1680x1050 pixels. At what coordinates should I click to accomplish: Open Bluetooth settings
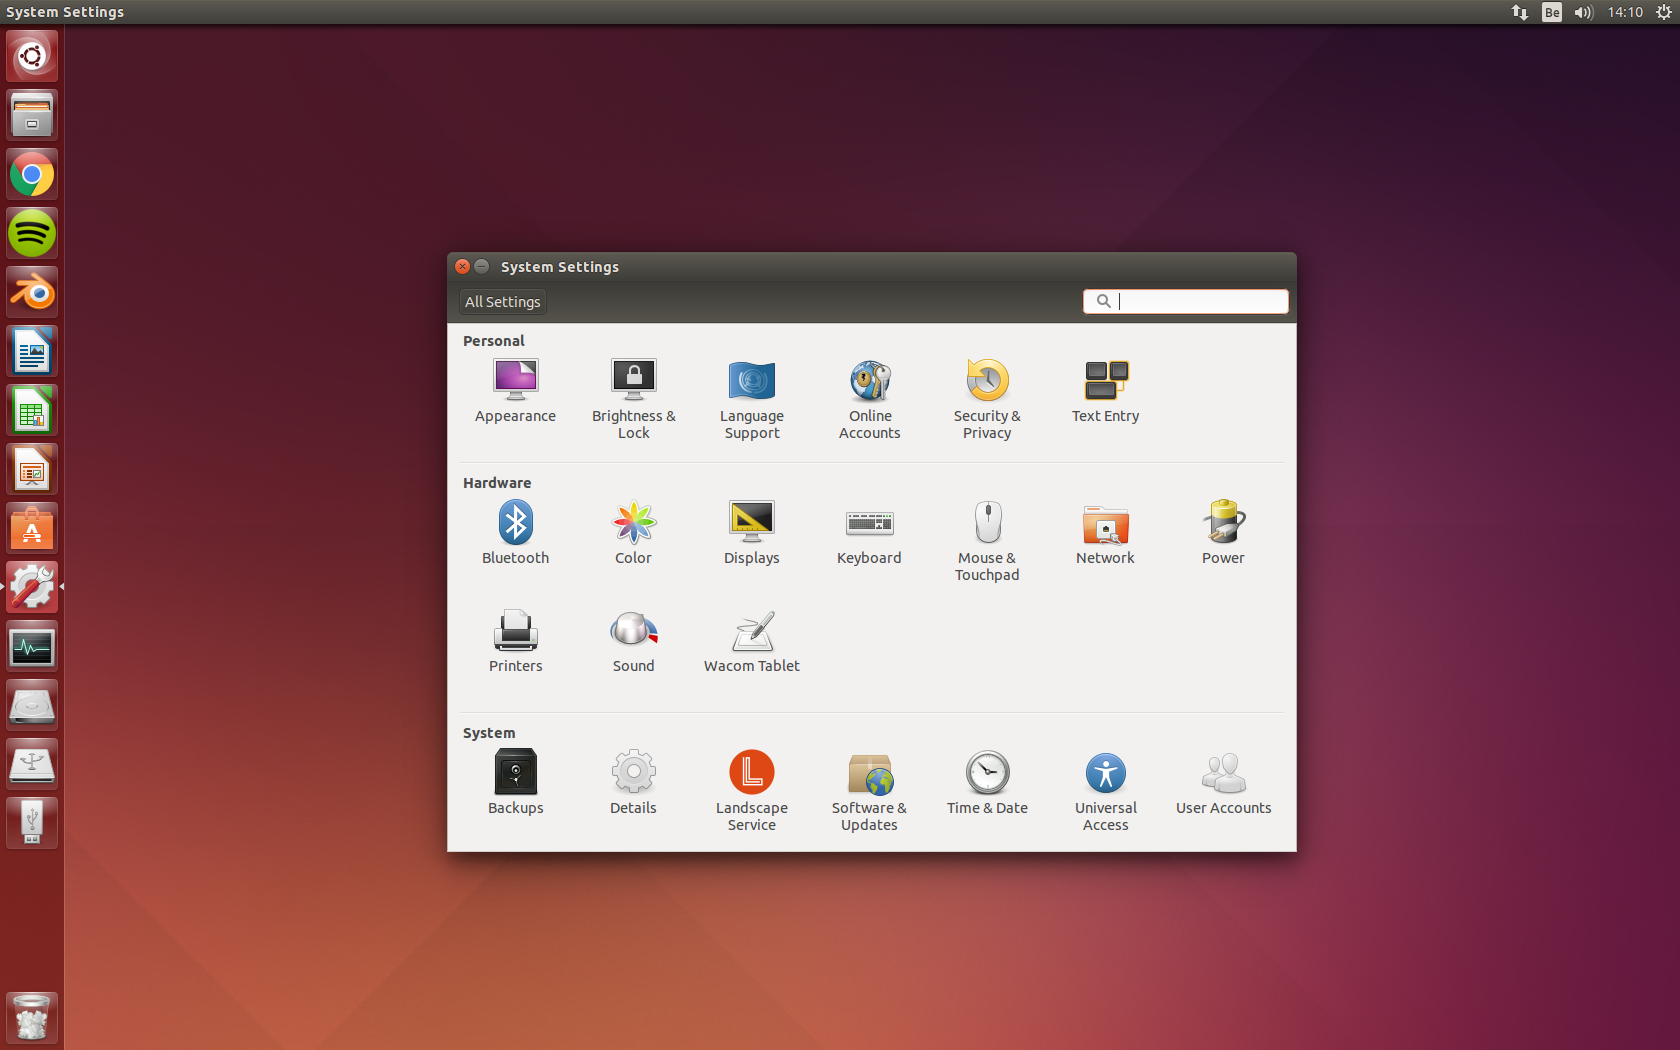coord(515,533)
